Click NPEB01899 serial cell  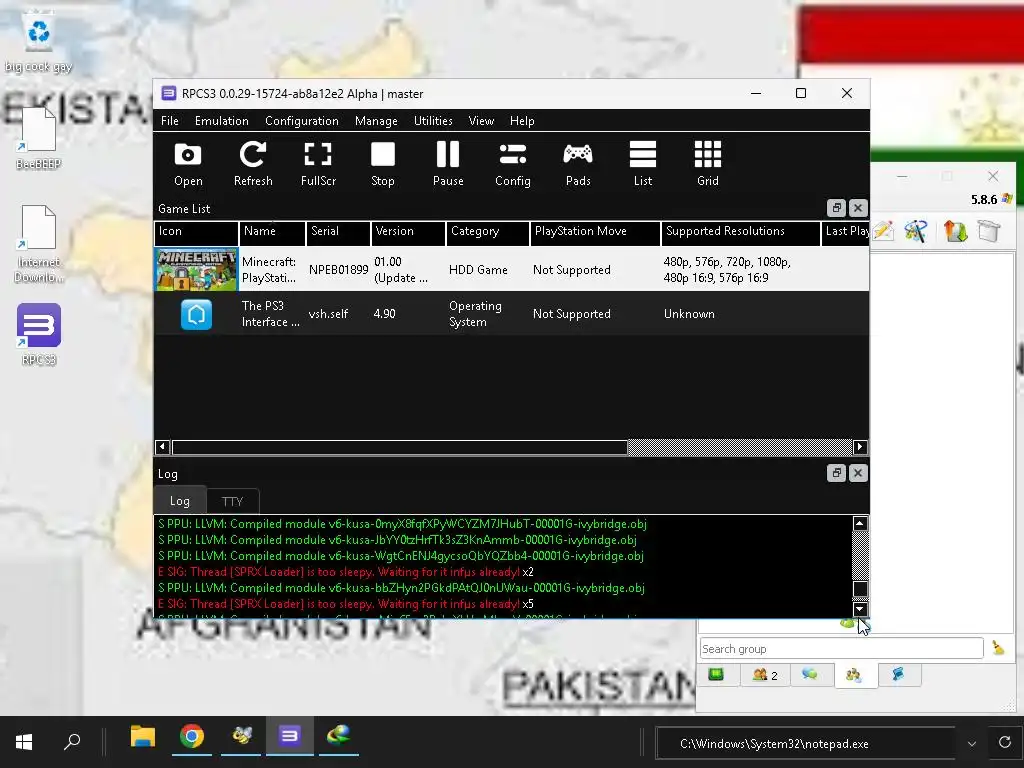tap(338, 270)
